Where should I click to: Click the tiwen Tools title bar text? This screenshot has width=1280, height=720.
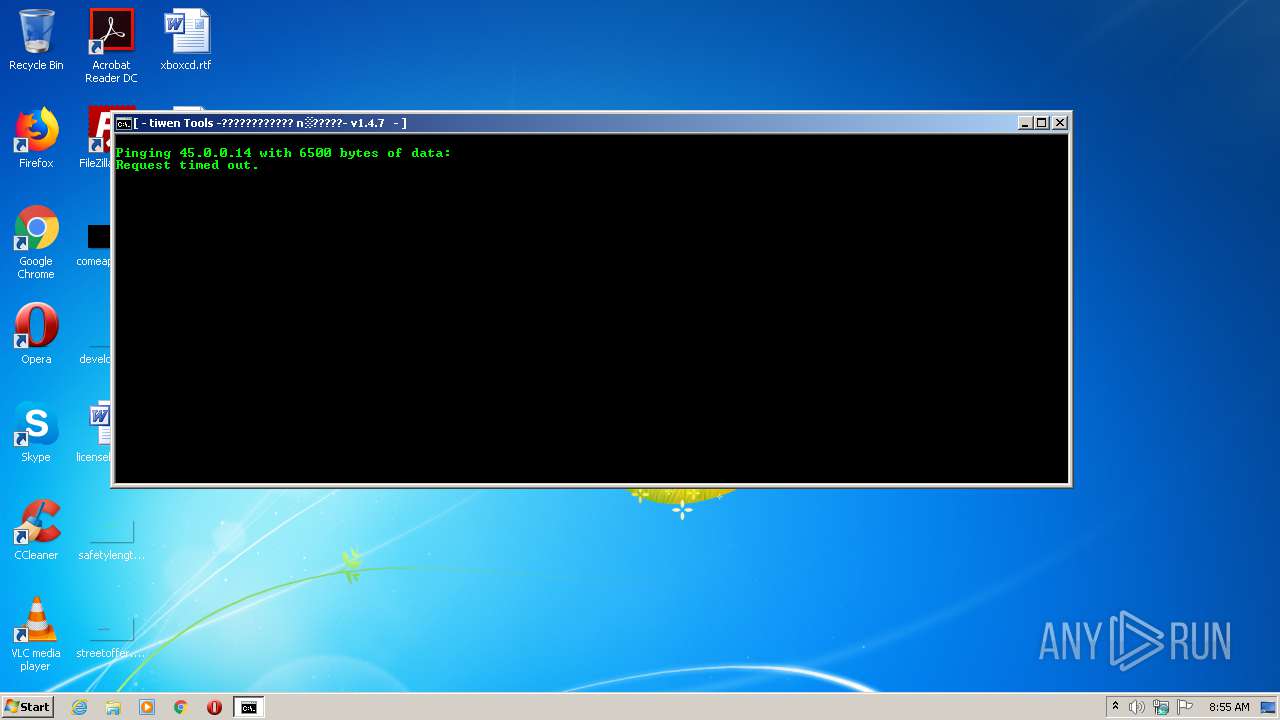click(270, 123)
